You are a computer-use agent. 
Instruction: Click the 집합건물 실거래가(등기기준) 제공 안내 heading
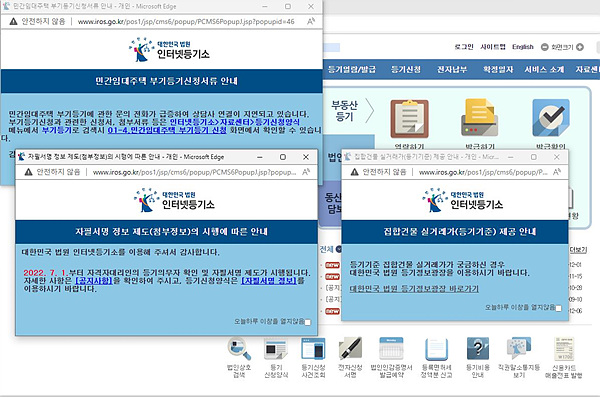coord(460,232)
